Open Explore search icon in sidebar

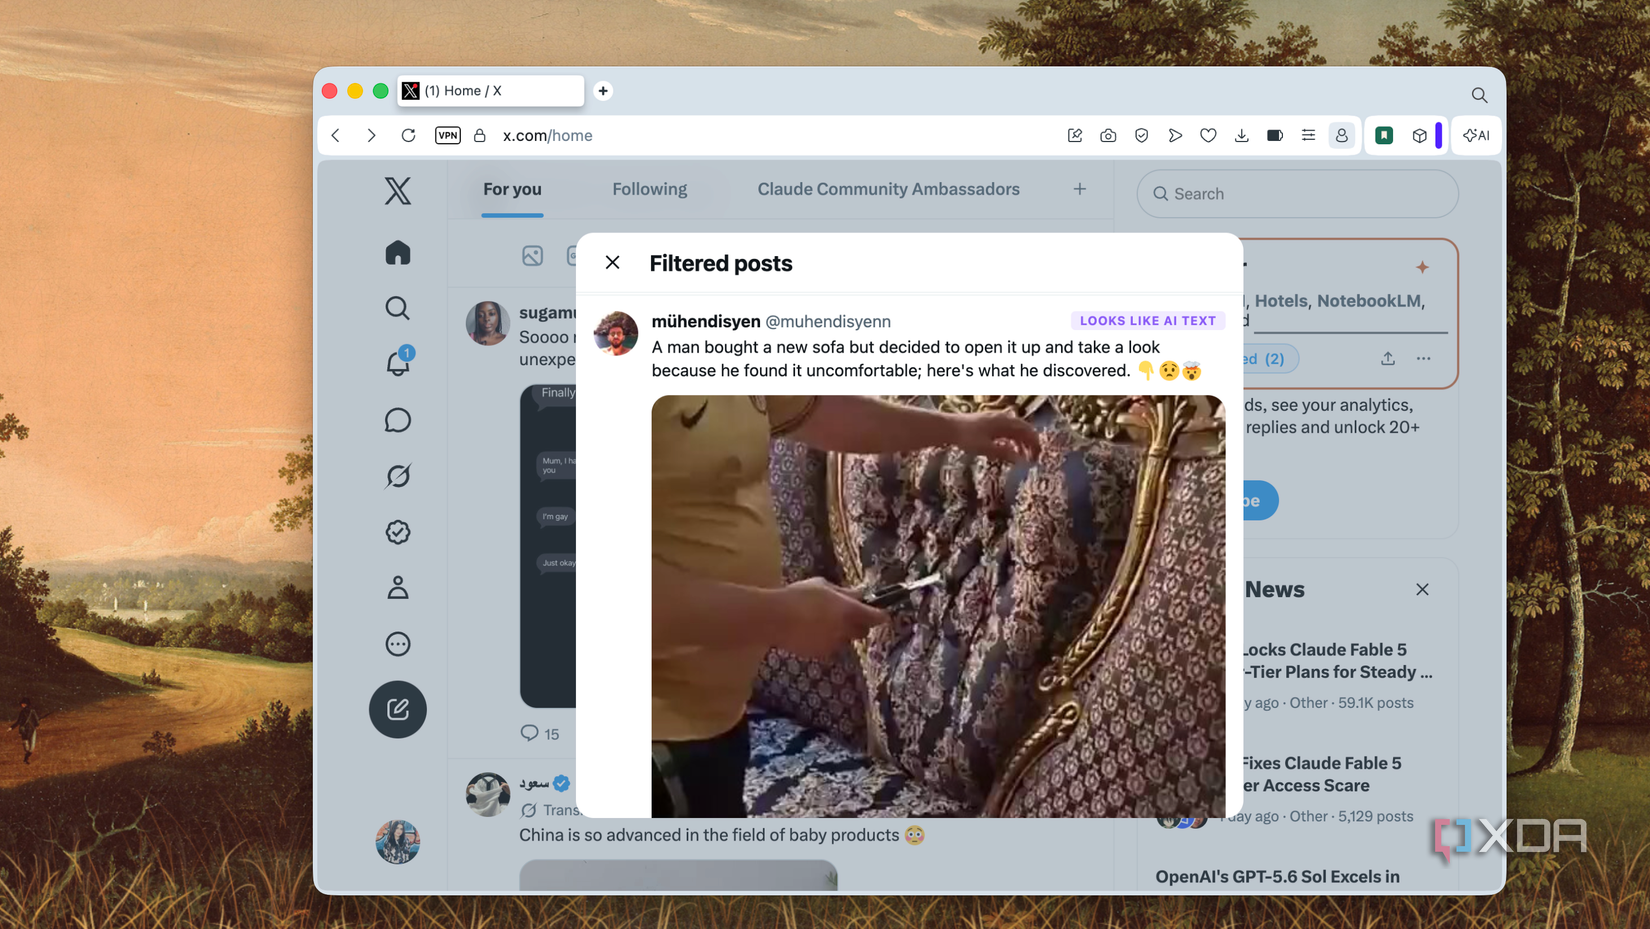tap(398, 308)
